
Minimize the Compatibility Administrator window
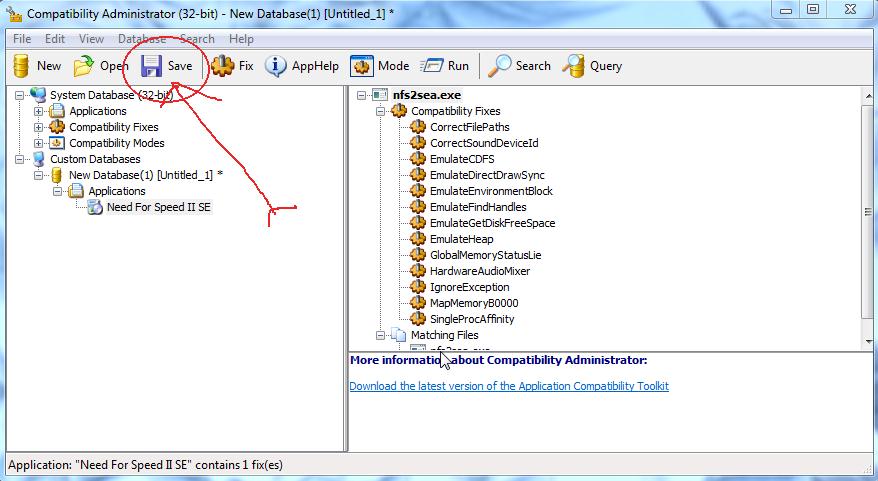[786, 10]
